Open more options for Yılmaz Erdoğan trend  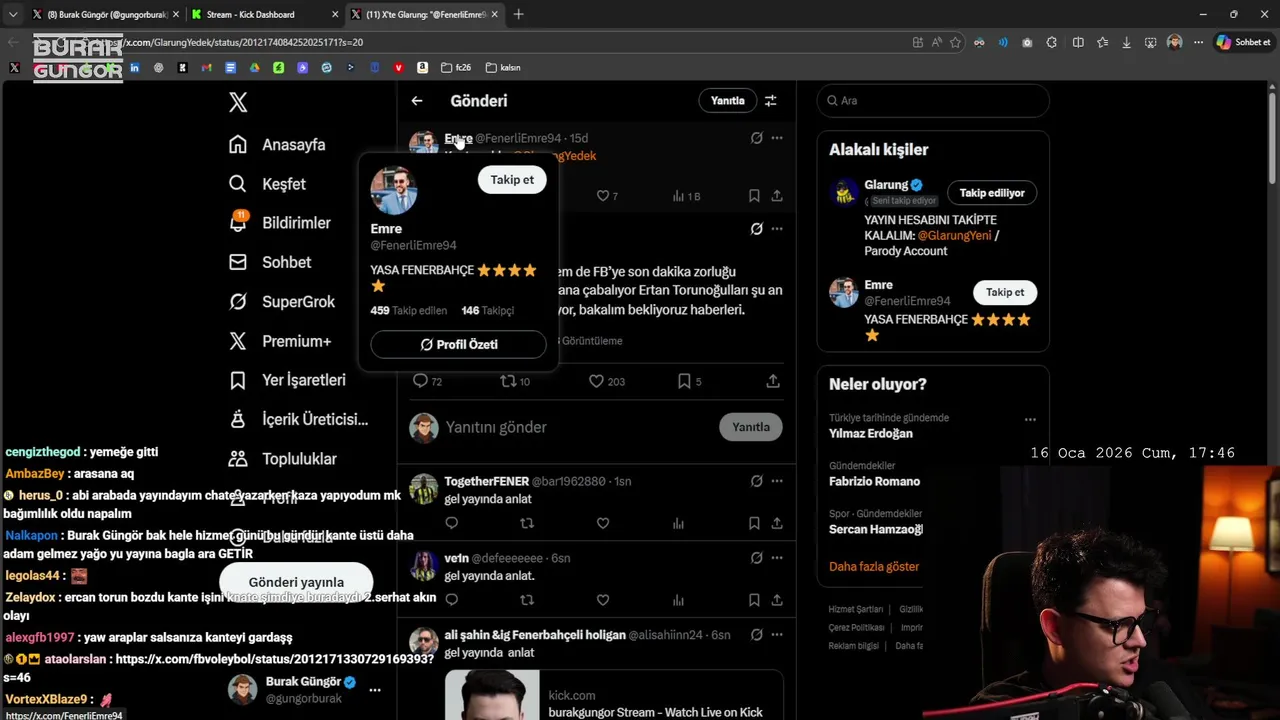(1030, 420)
